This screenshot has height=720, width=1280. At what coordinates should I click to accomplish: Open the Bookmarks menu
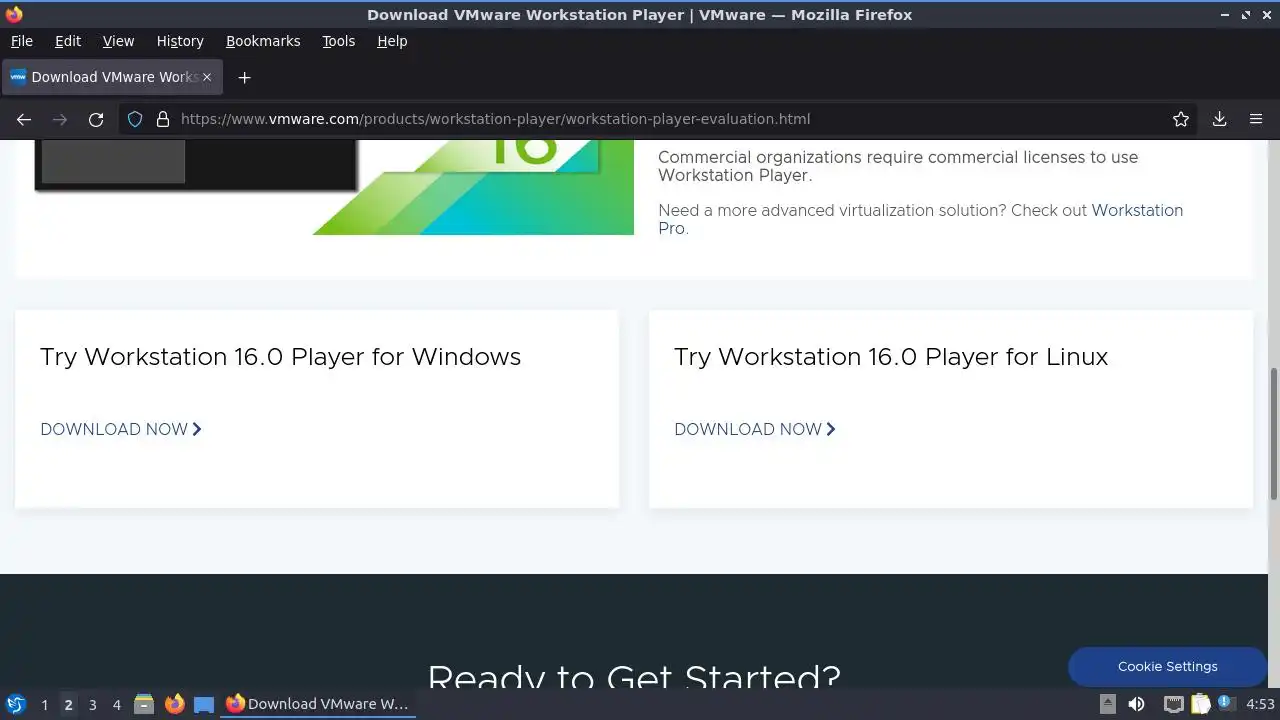tap(263, 41)
